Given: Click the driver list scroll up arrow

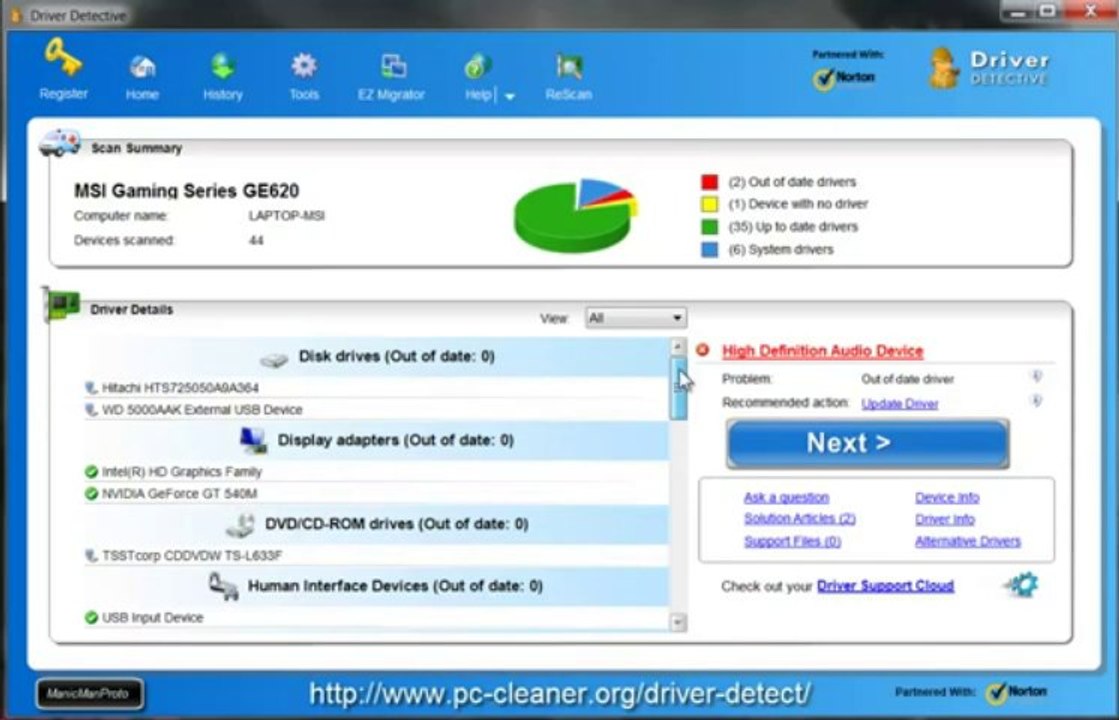Looking at the screenshot, I should tap(678, 348).
